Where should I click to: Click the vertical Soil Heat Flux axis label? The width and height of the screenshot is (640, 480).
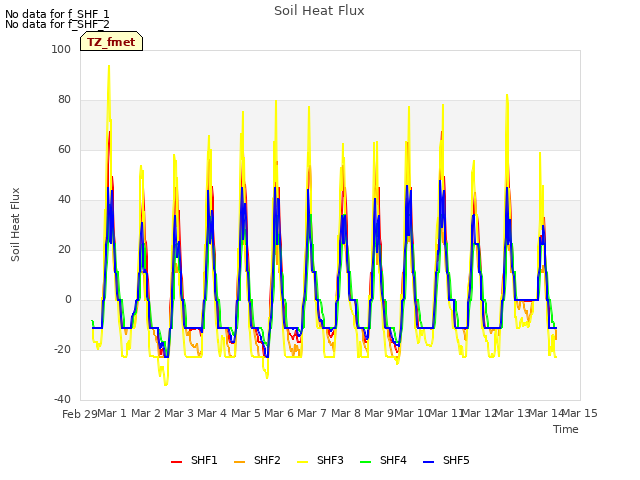(x=15, y=224)
